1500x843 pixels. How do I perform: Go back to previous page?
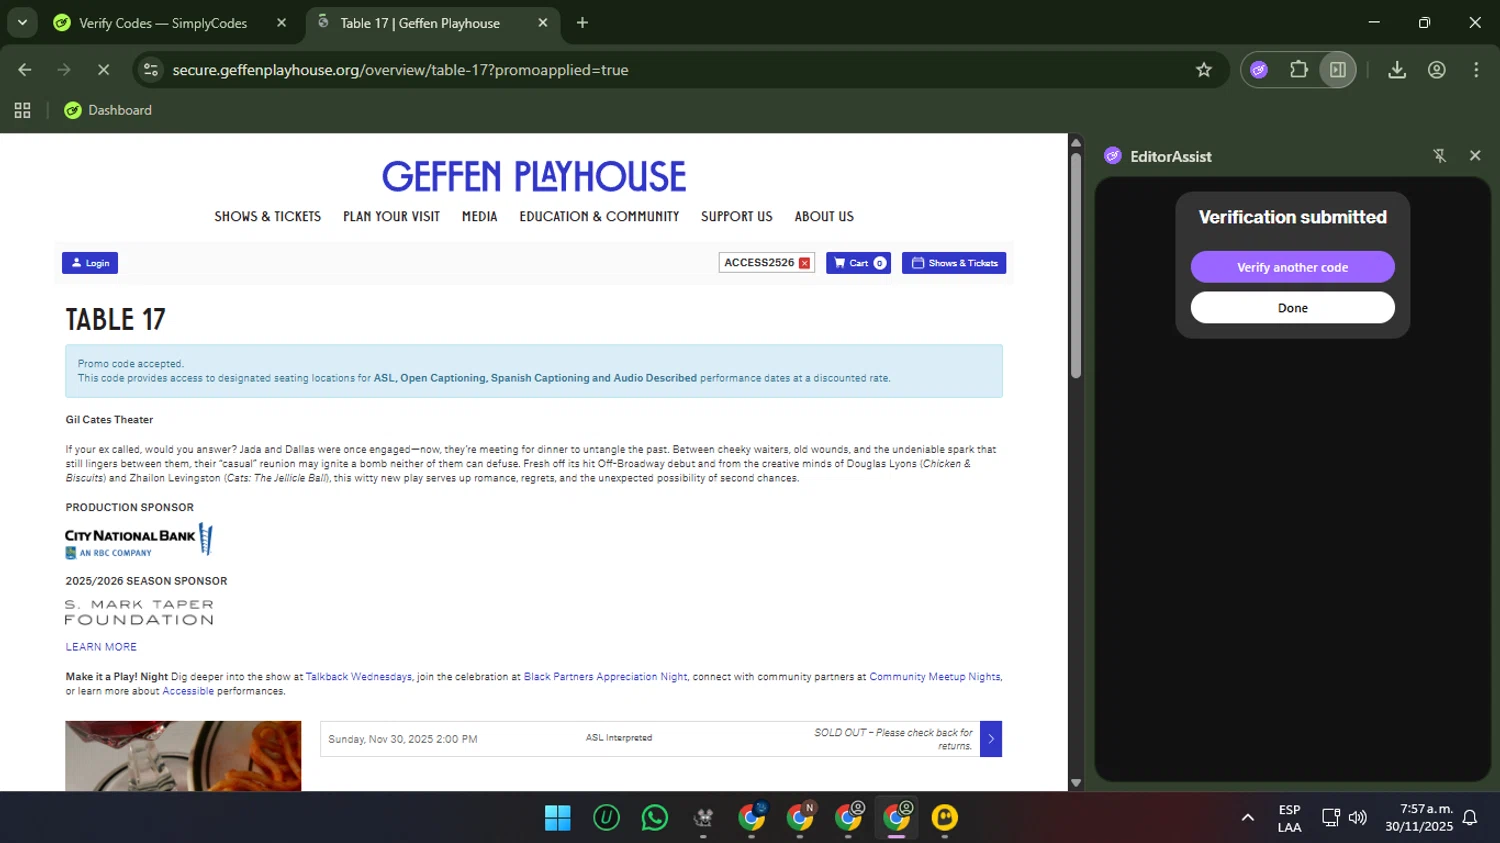[25, 70]
